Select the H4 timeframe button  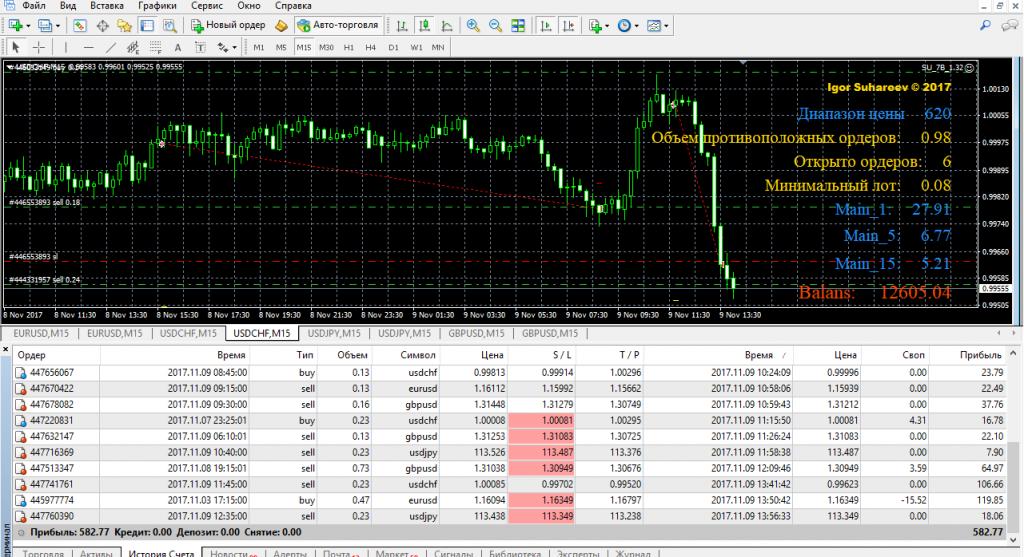point(371,47)
